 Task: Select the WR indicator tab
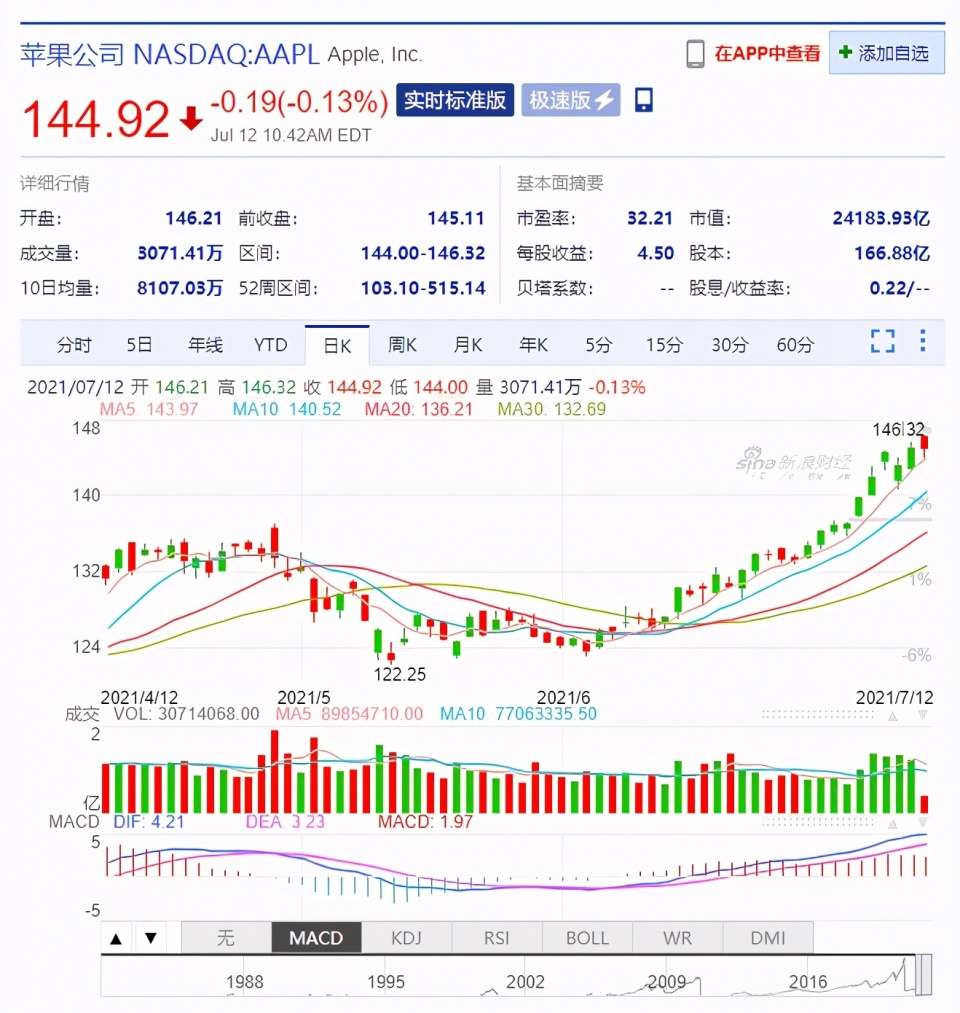[677, 937]
